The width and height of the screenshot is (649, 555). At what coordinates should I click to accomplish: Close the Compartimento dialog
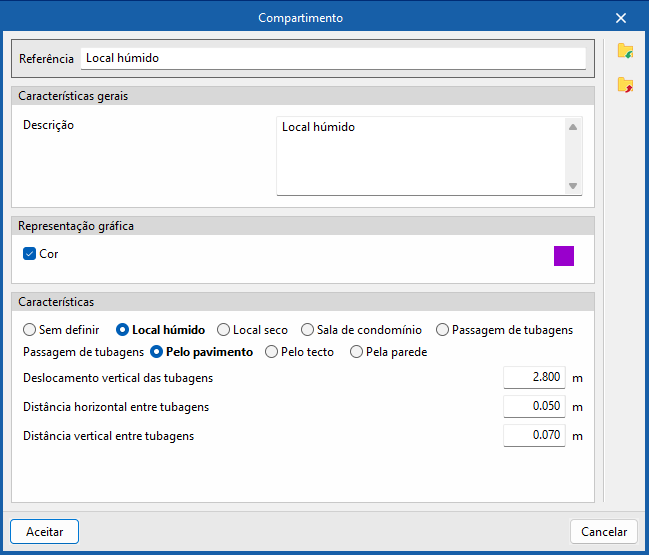(621, 18)
